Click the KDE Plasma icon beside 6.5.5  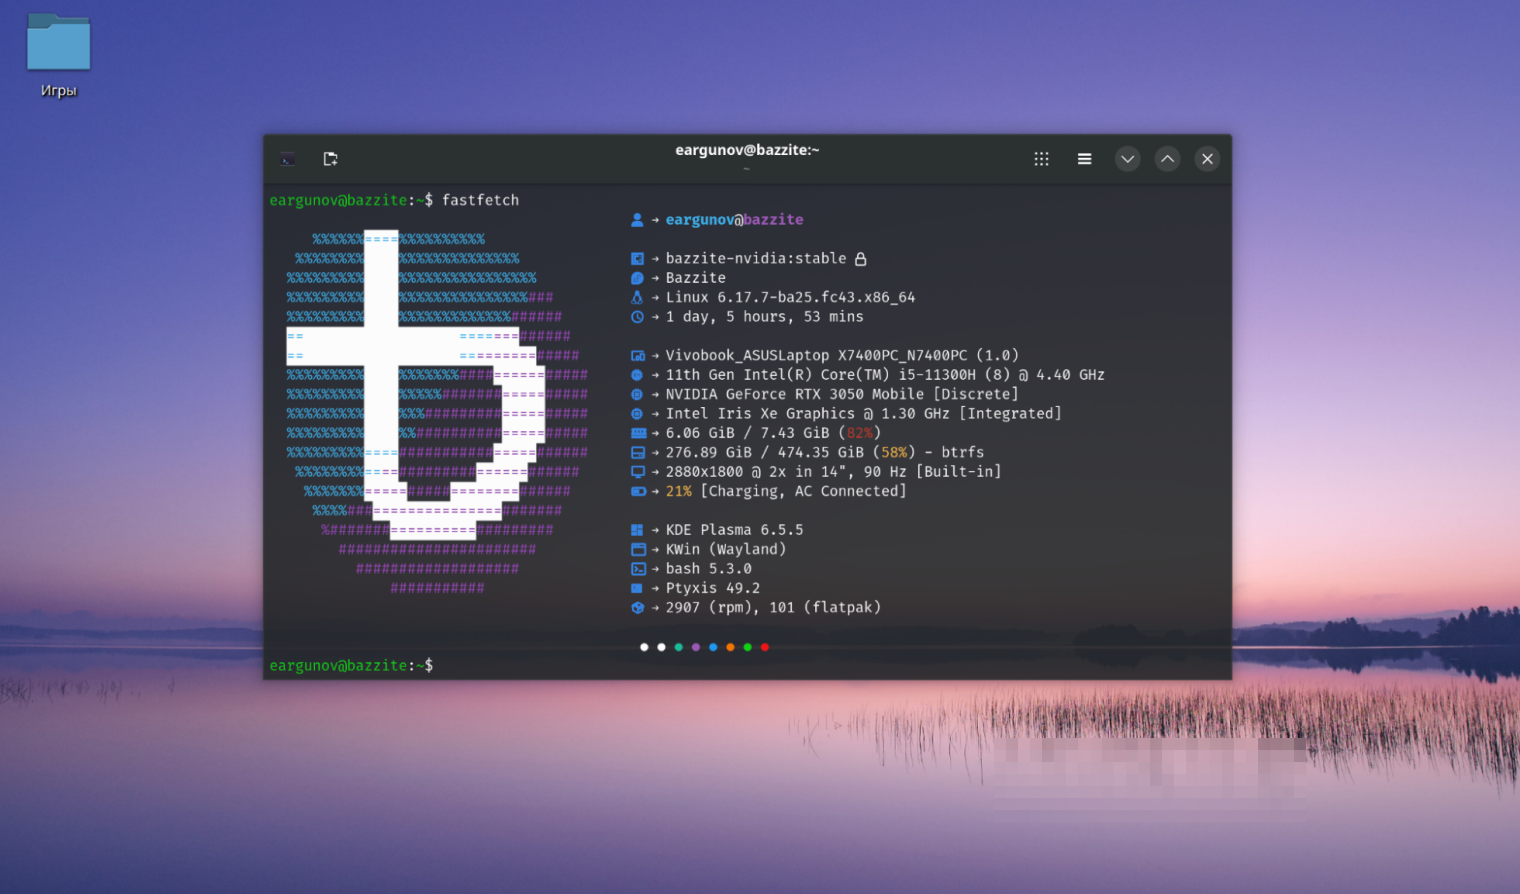point(638,529)
